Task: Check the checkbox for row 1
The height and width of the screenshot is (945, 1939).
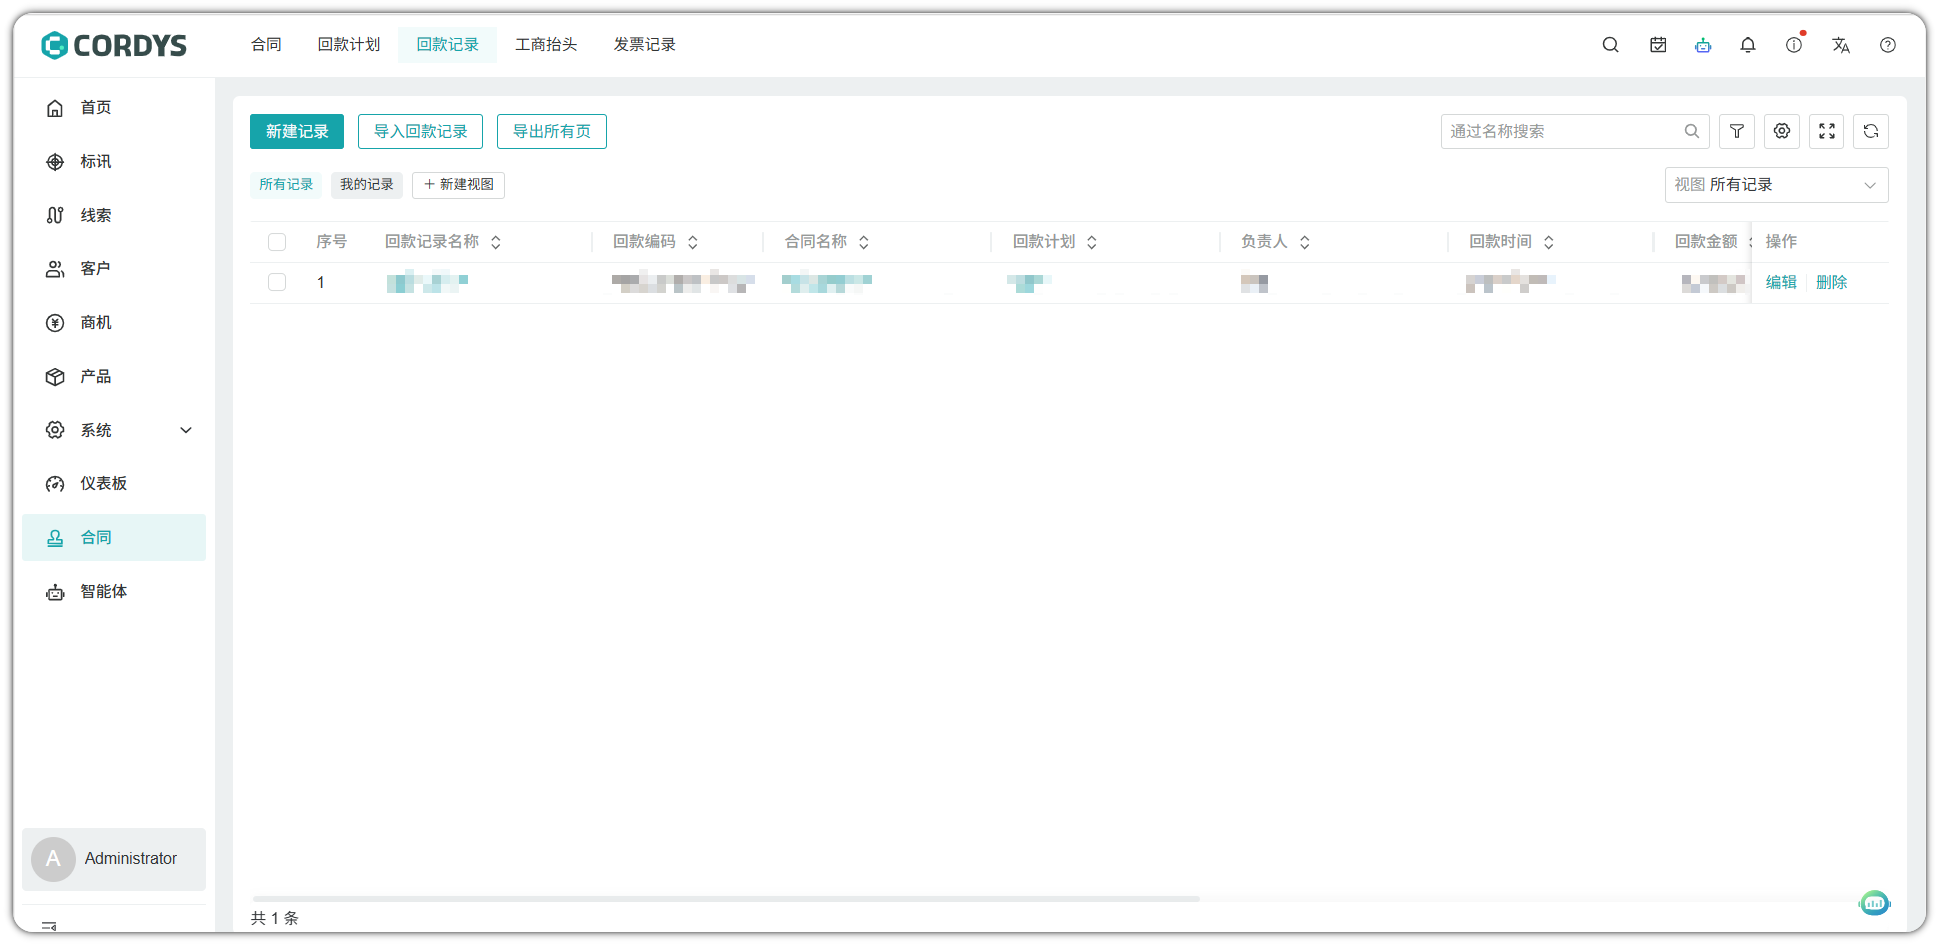Action: tap(277, 283)
